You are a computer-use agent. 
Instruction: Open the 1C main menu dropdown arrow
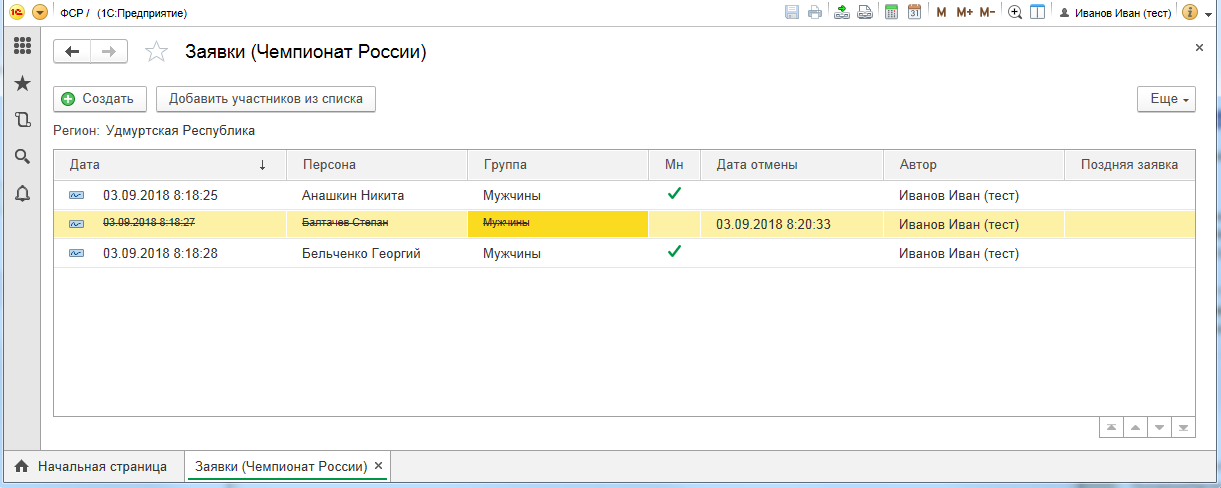tap(40, 13)
